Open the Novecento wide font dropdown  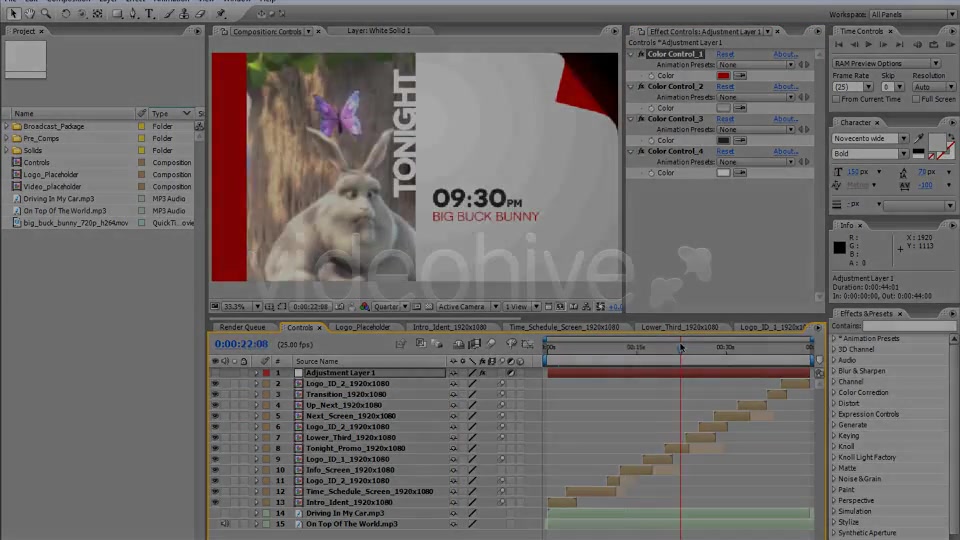click(870, 139)
